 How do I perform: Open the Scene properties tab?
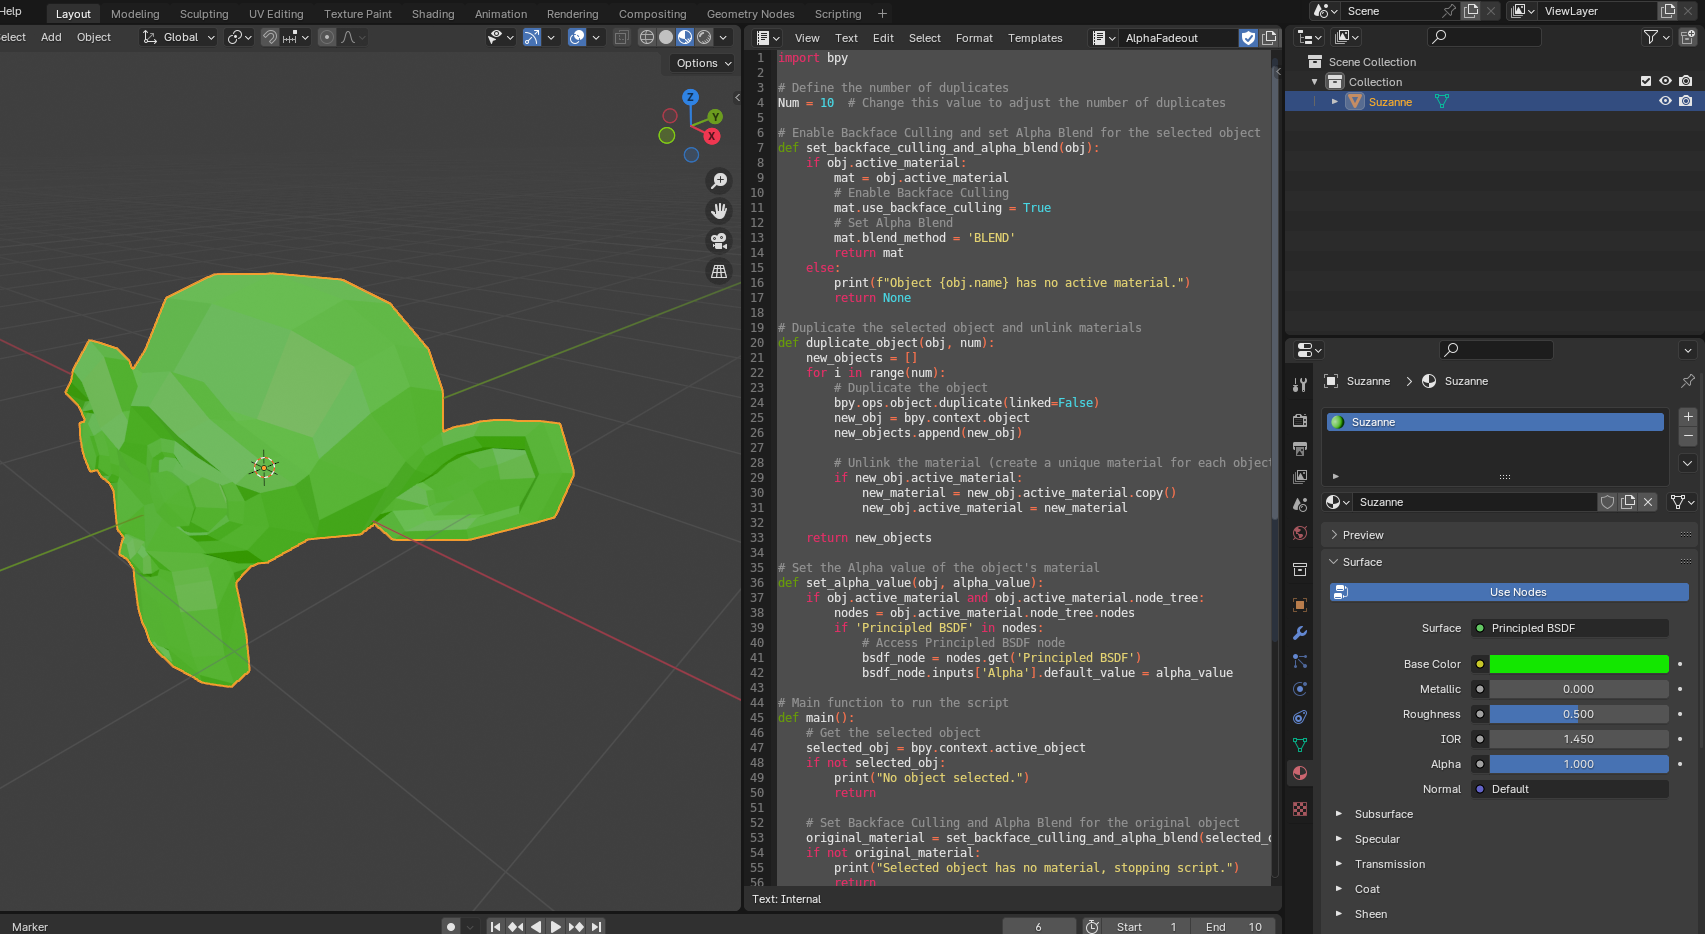click(1300, 505)
